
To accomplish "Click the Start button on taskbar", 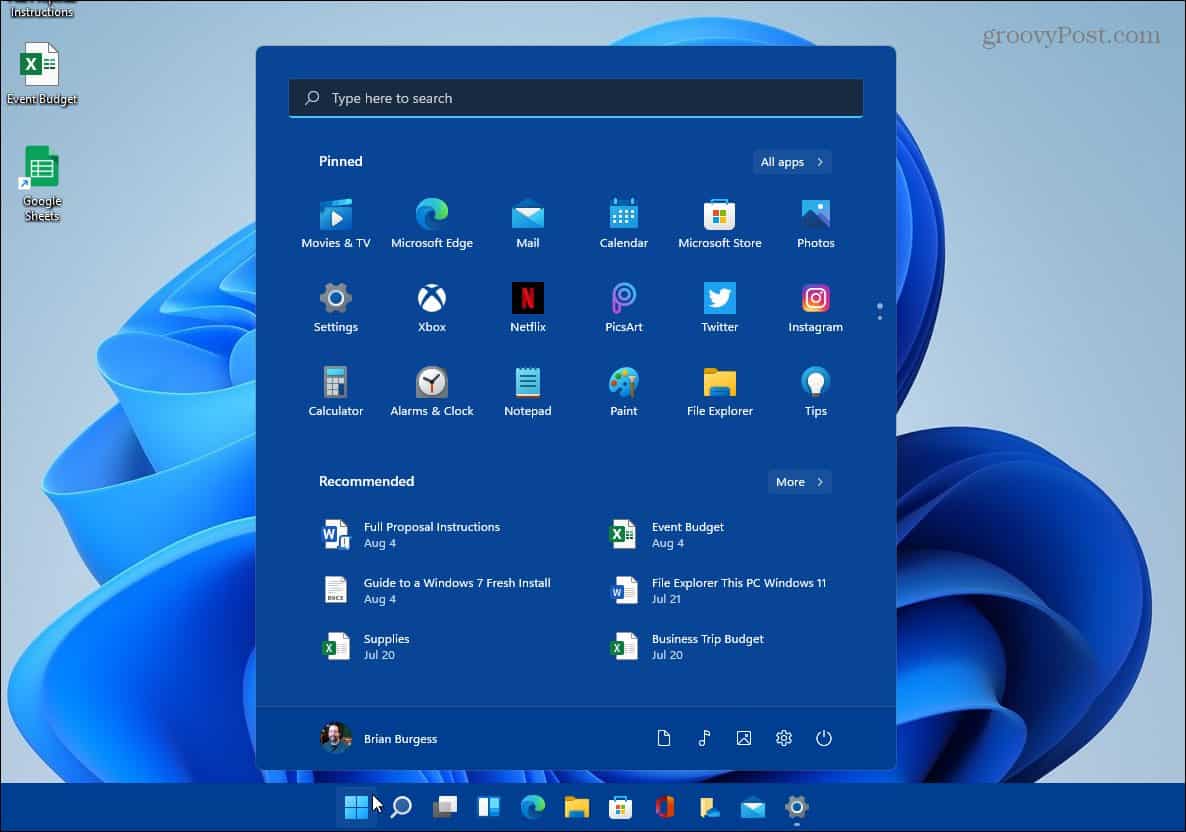I will pyautogui.click(x=355, y=807).
